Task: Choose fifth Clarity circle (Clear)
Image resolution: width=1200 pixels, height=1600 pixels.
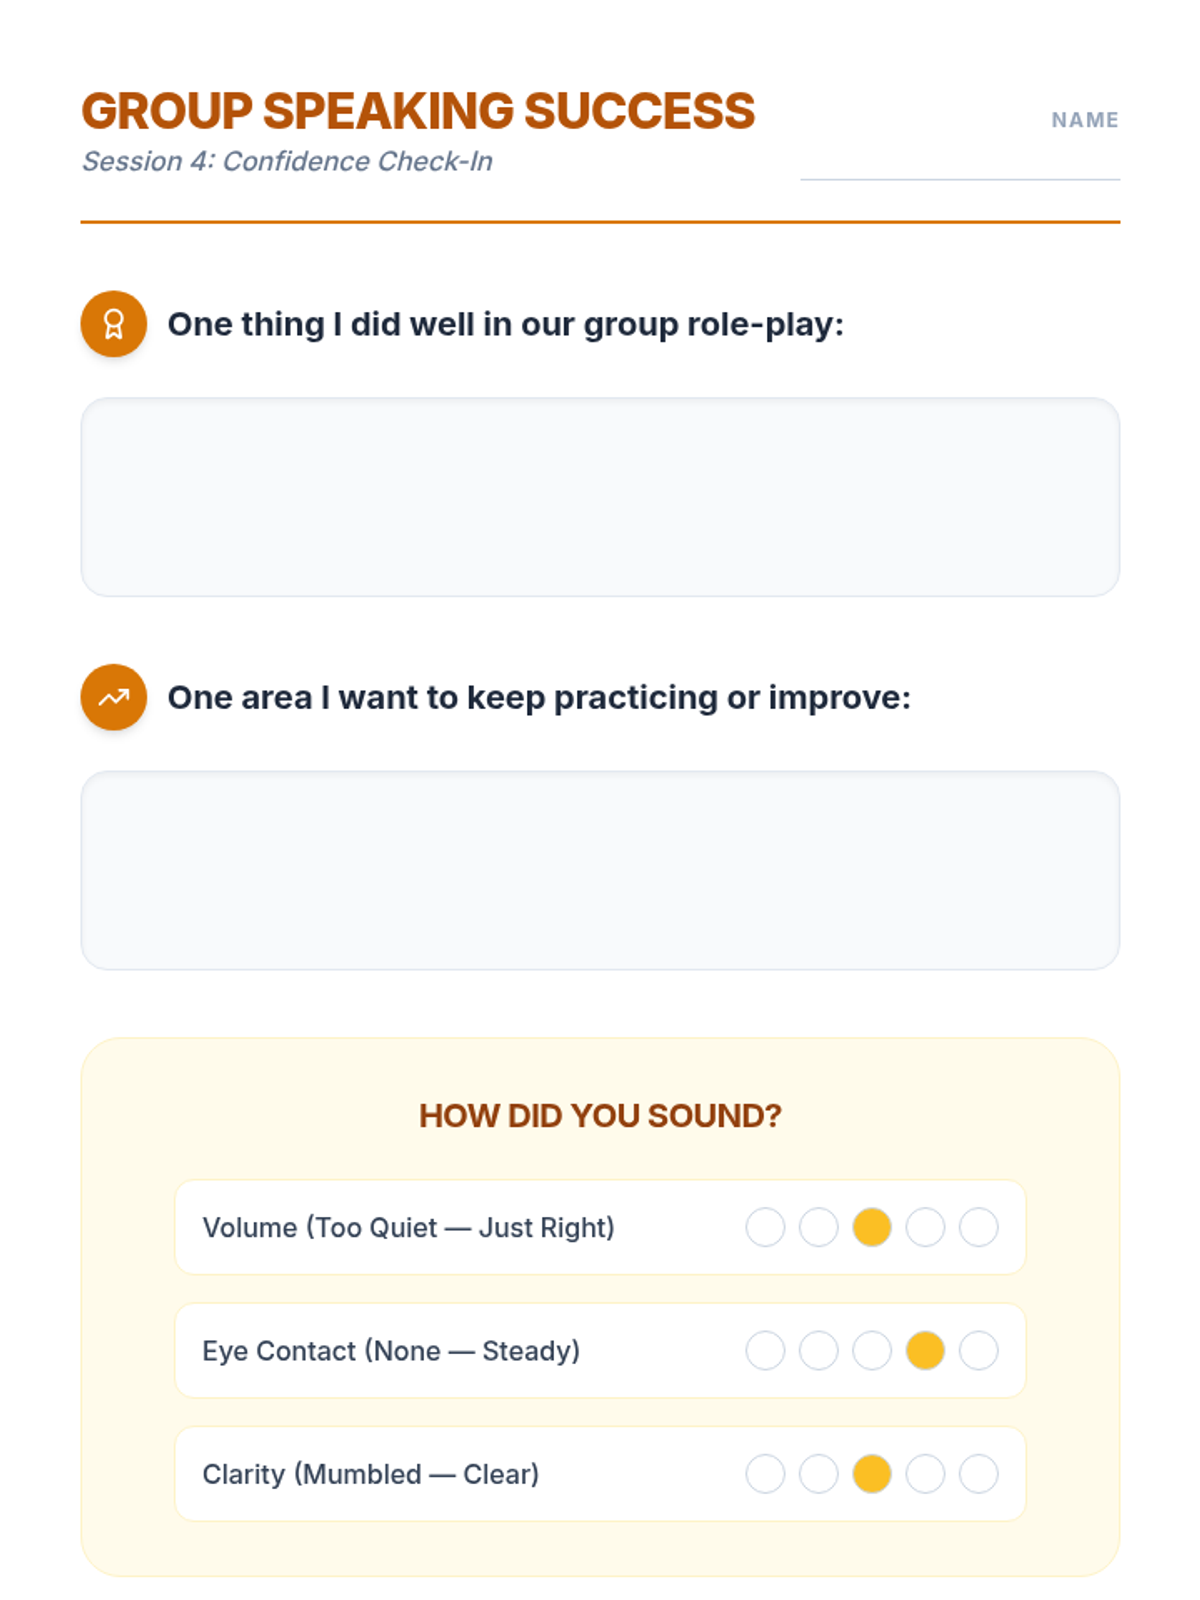Action: 978,1474
